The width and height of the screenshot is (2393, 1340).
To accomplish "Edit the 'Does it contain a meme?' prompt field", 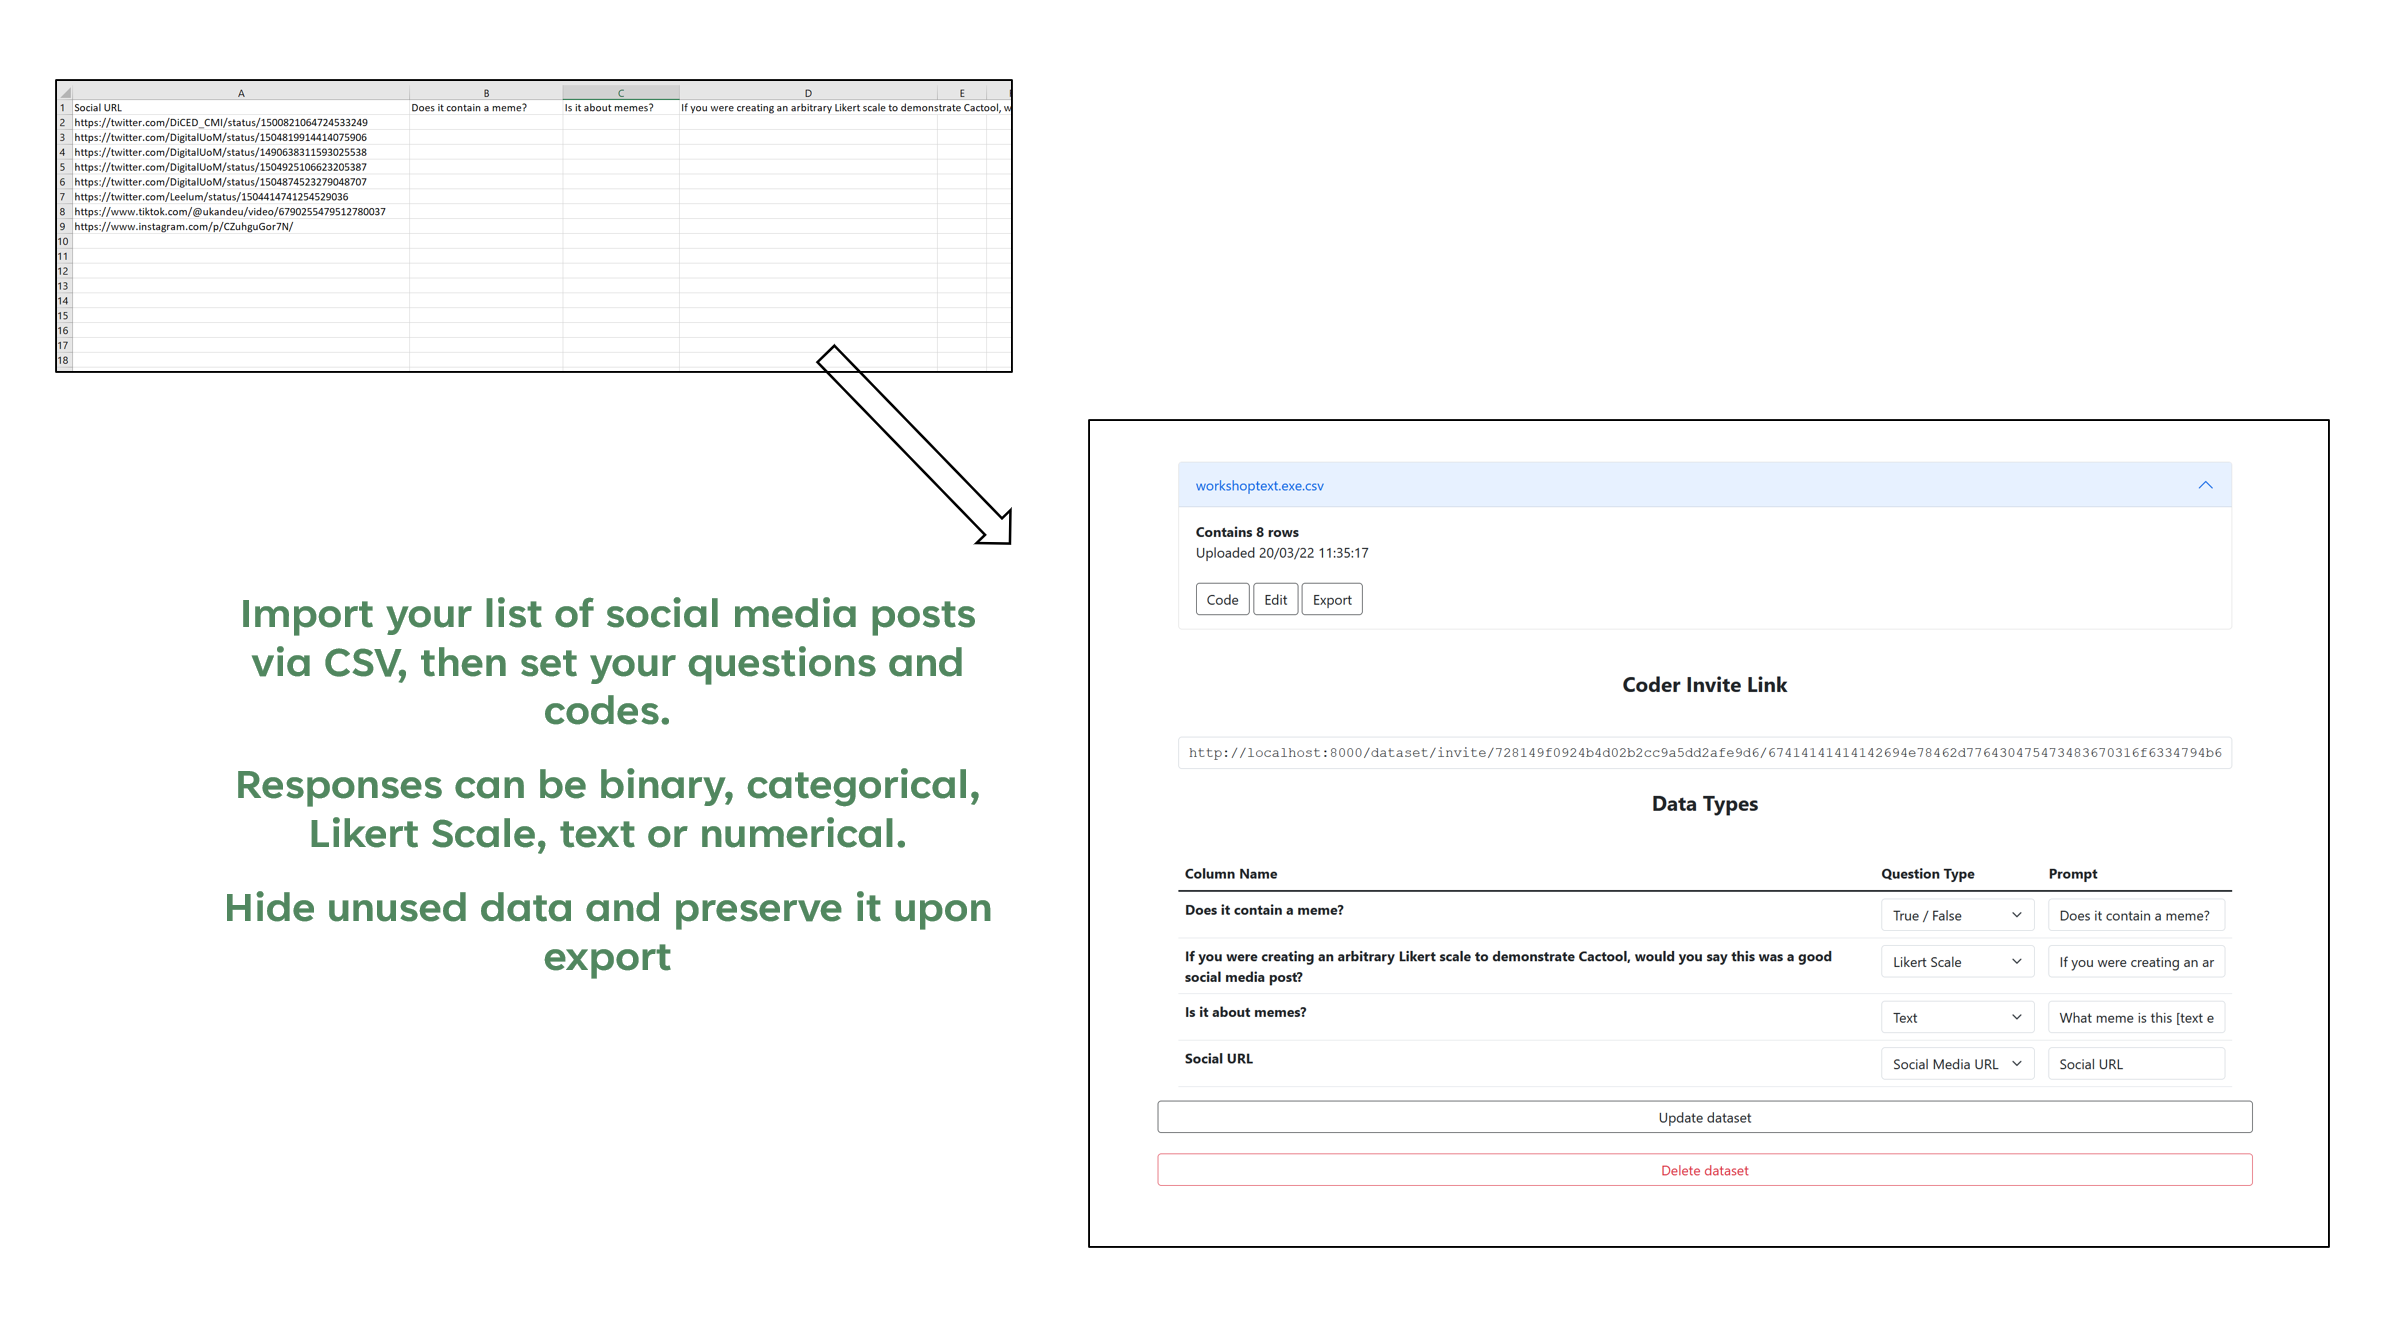I will coord(2136,915).
